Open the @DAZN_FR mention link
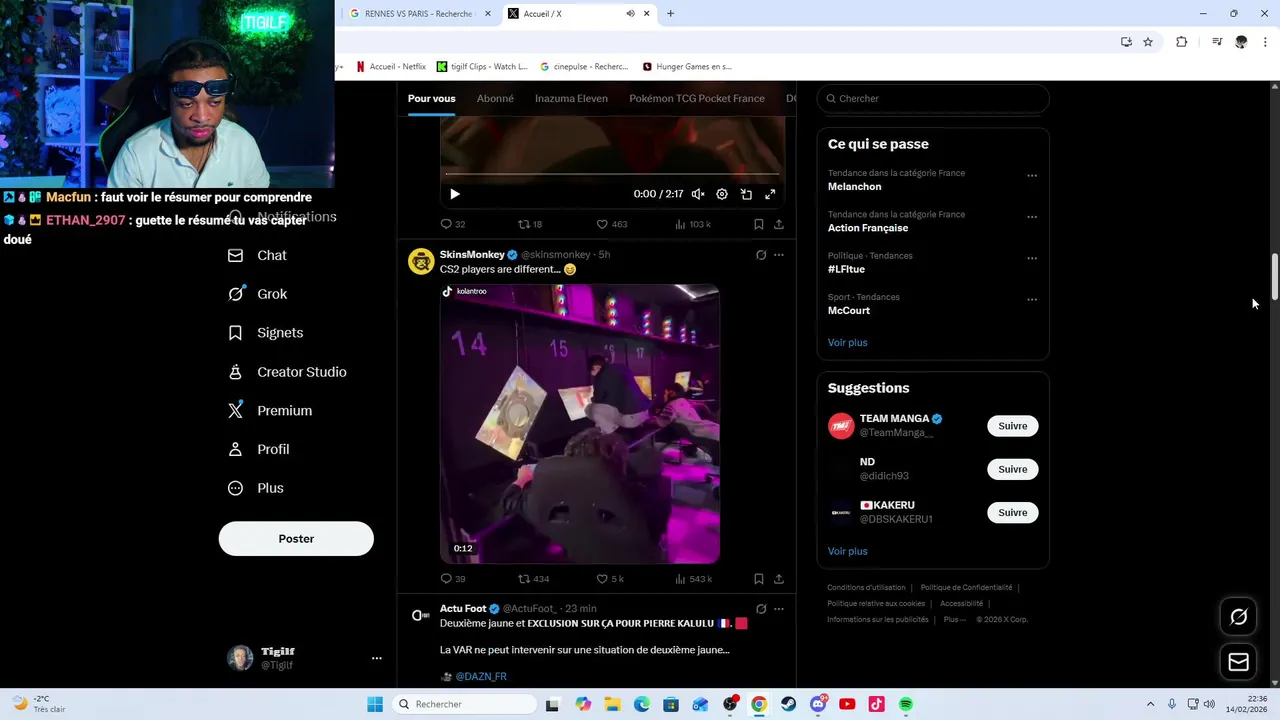This screenshot has width=1280, height=720. click(x=481, y=677)
